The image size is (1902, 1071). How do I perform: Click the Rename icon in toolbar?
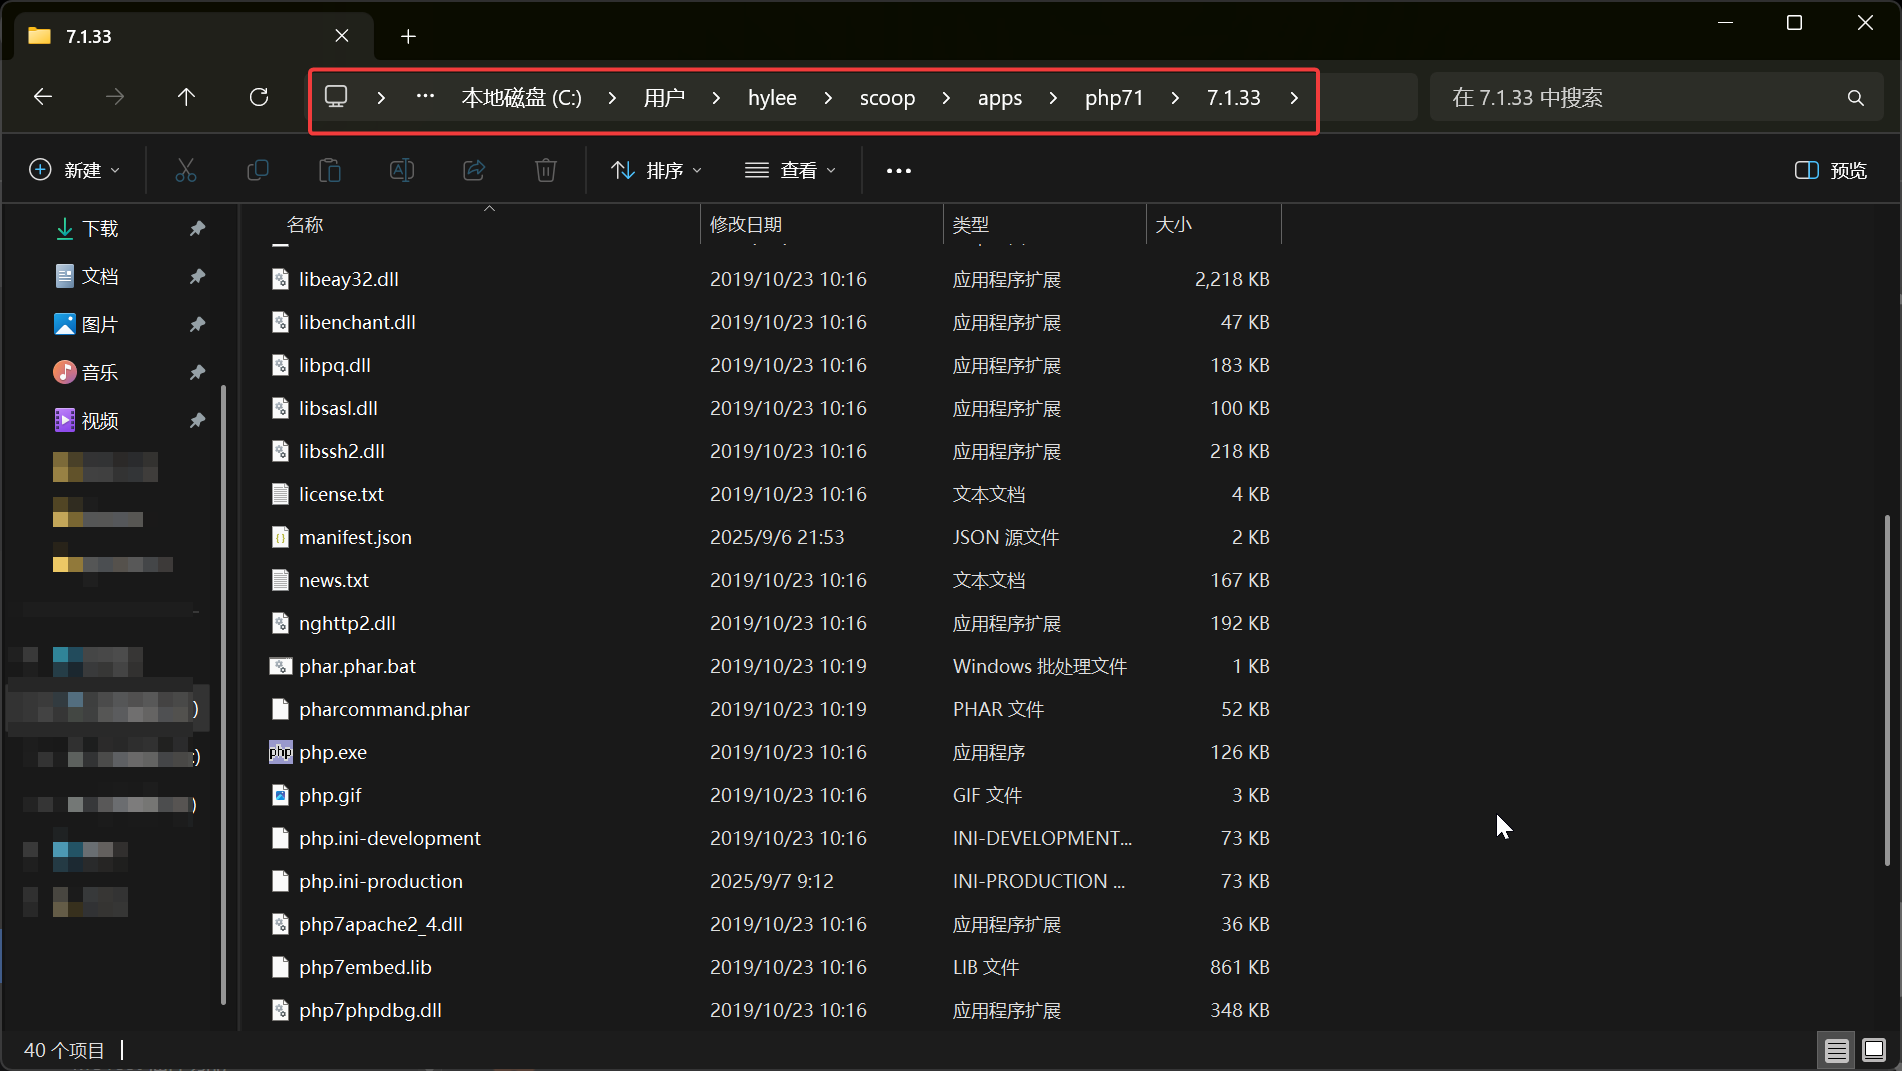pyautogui.click(x=402, y=170)
